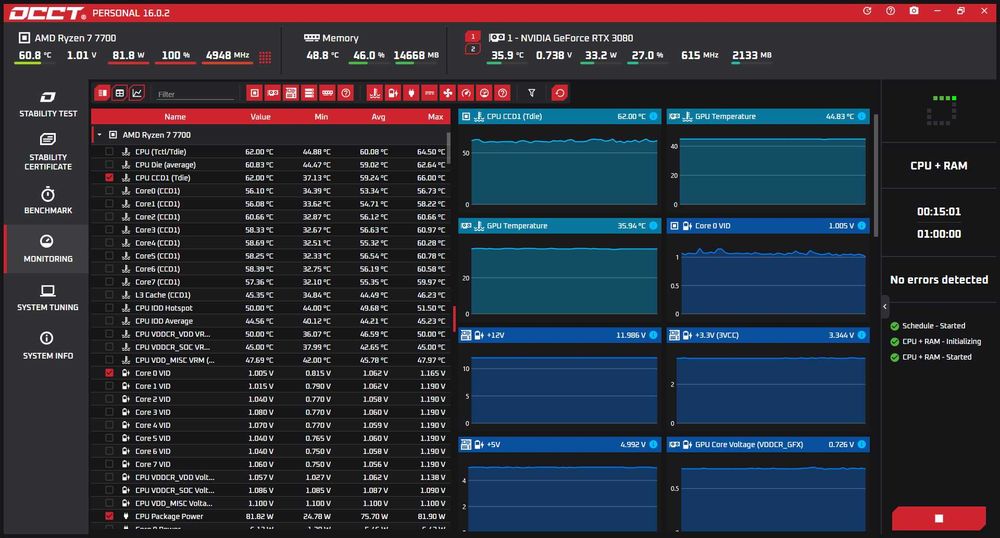Toggle CPU sensors filter icon
Image resolution: width=1000 pixels, height=538 pixels.
[x=254, y=93]
